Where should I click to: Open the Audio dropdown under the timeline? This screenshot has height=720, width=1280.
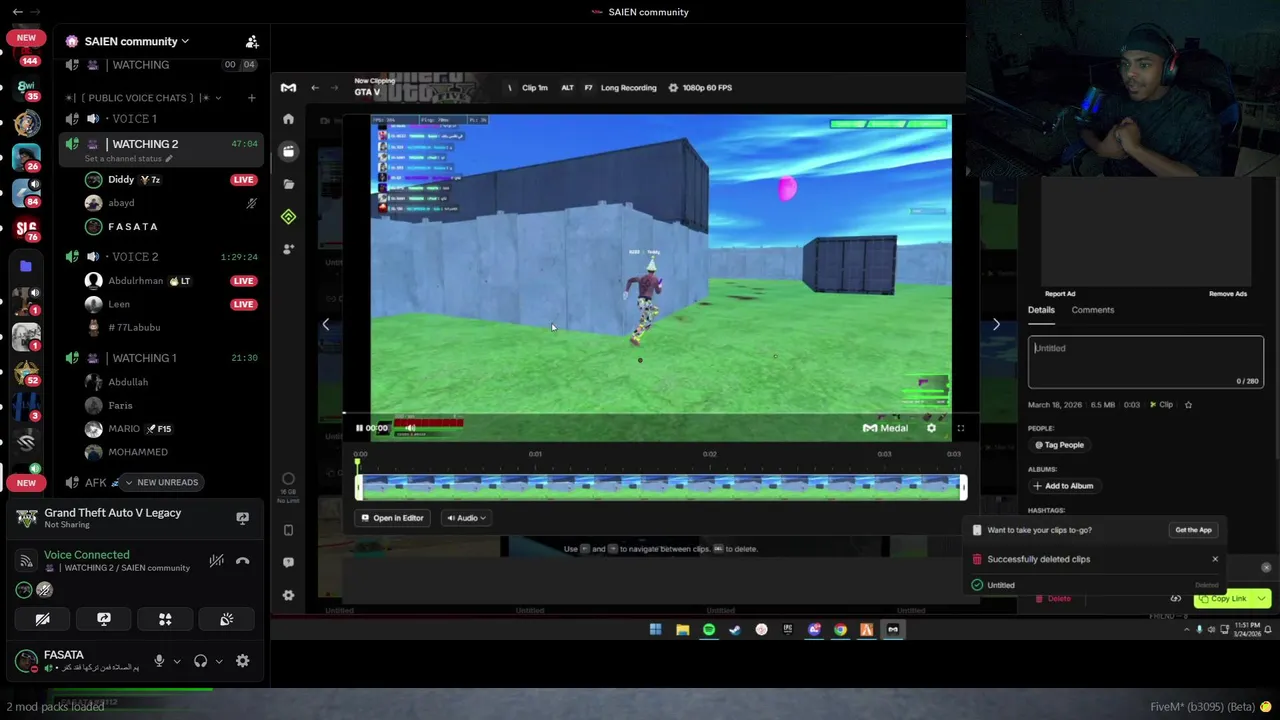tap(466, 518)
